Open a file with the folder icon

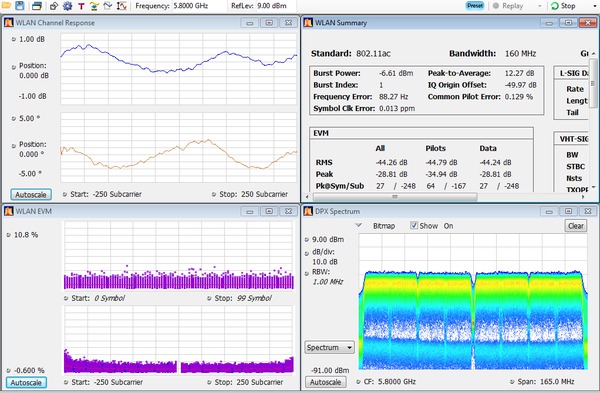point(6,5)
